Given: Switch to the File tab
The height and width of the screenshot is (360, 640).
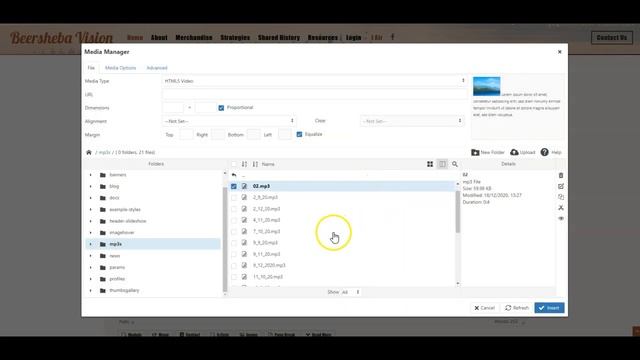Looking at the screenshot, I should click(x=91, y=68).
